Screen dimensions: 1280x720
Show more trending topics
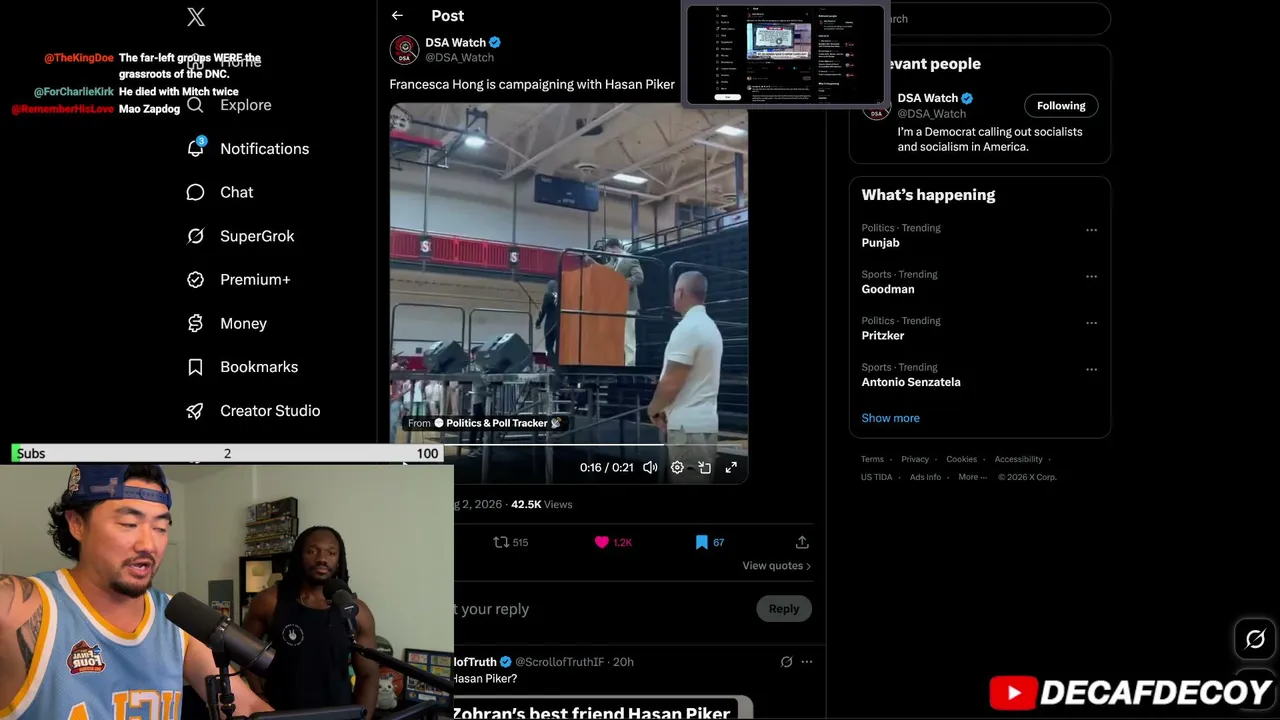890,418
